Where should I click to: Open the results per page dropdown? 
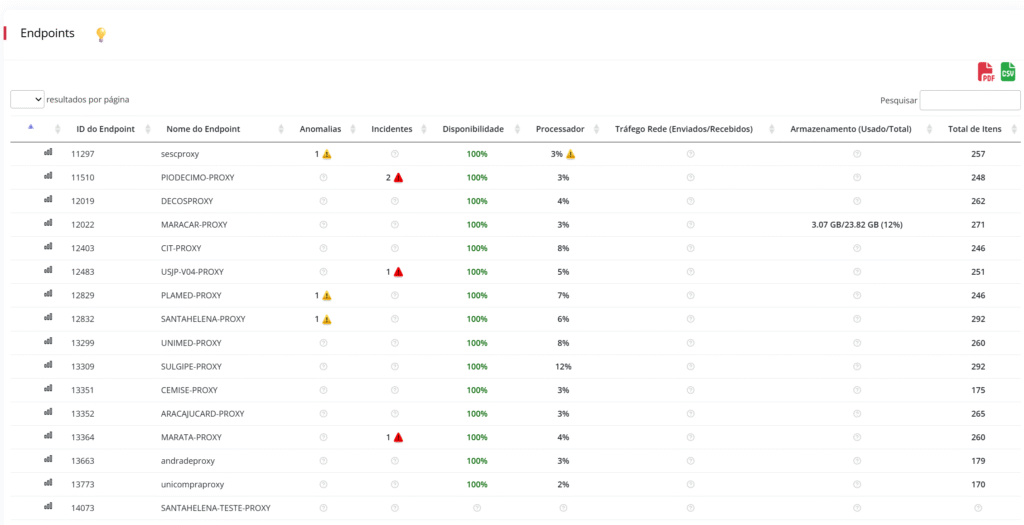[x=27, y=99]
